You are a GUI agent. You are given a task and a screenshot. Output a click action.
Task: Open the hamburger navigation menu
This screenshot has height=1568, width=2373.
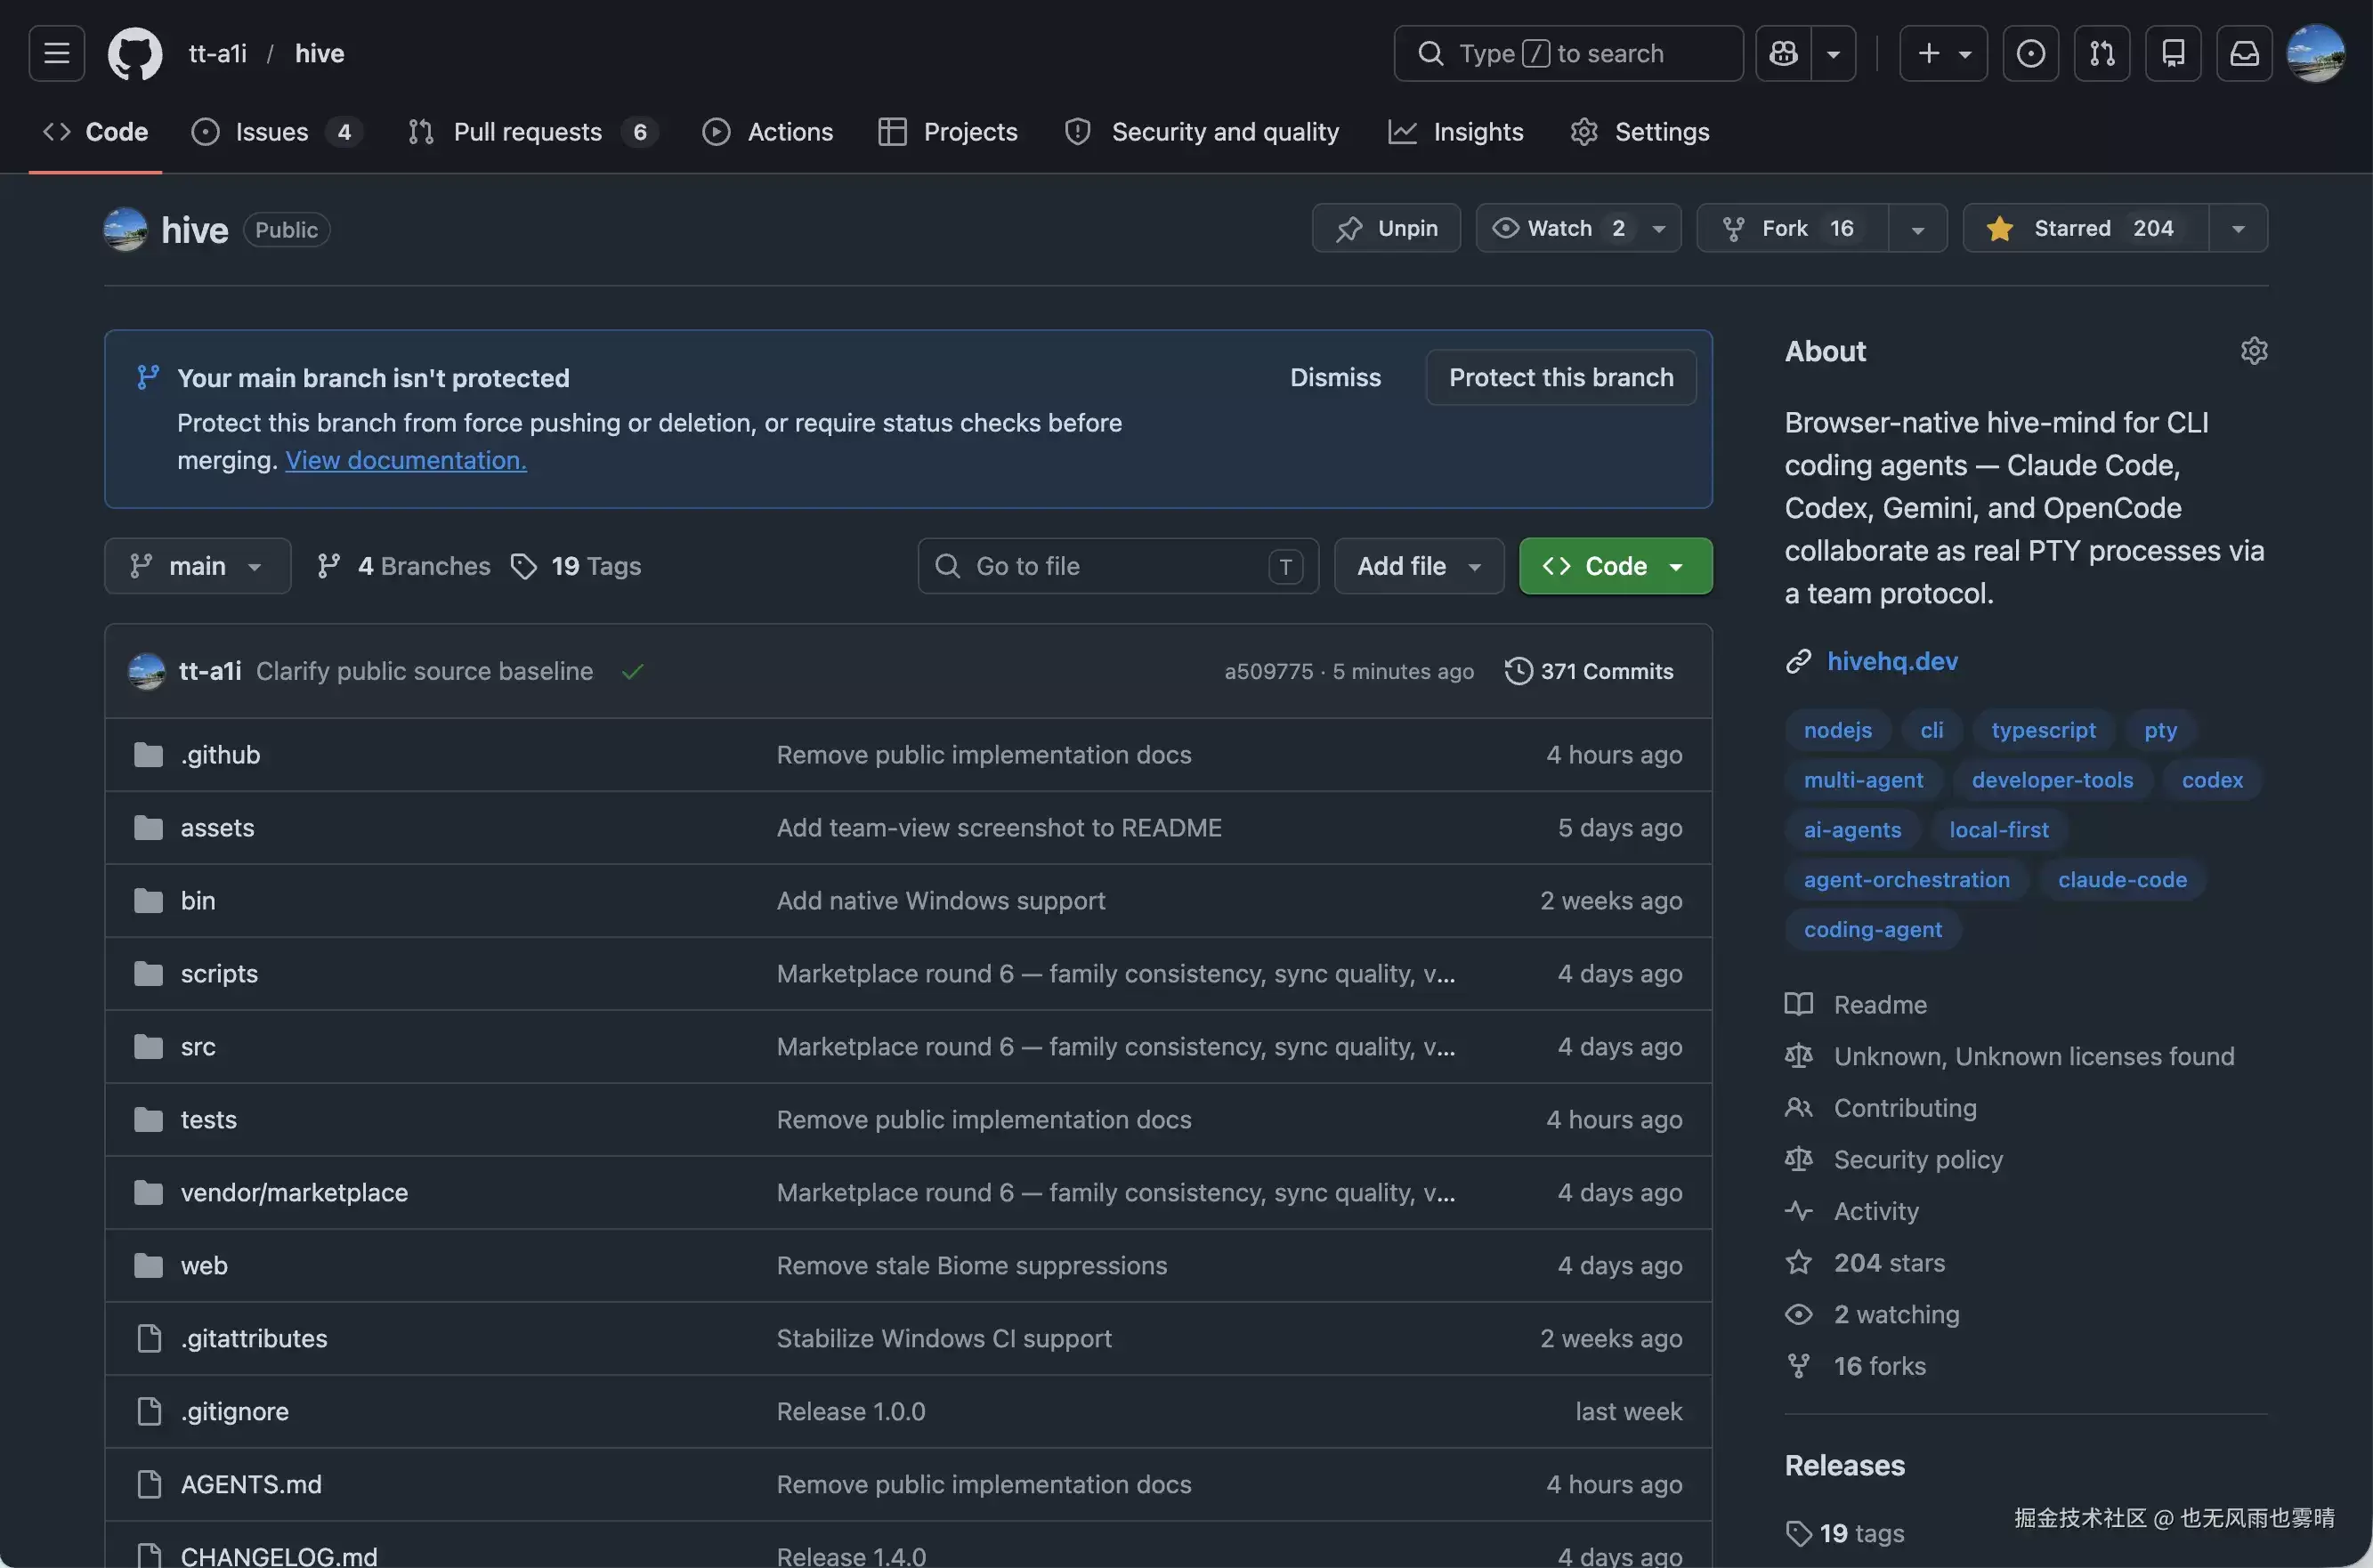pos(56,53)
